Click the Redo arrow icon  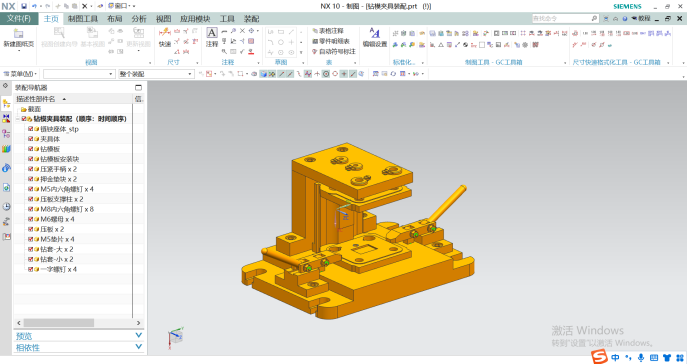click(47, 6)
